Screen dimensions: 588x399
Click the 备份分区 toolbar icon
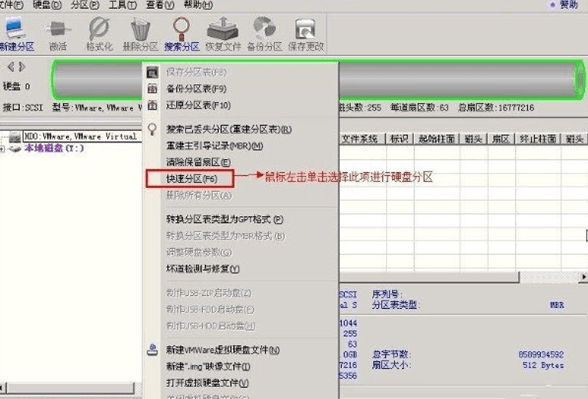(264, 28)
